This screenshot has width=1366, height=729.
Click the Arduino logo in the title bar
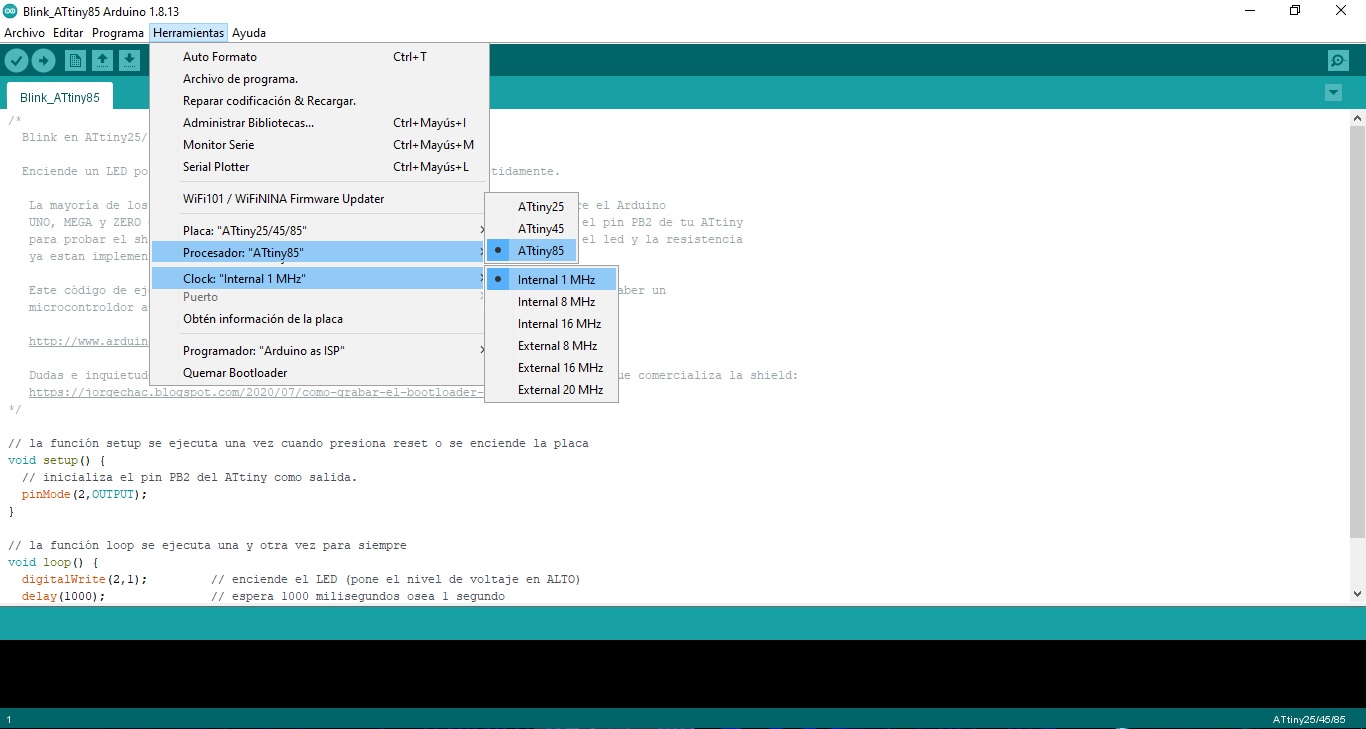[x=10, y=10]
